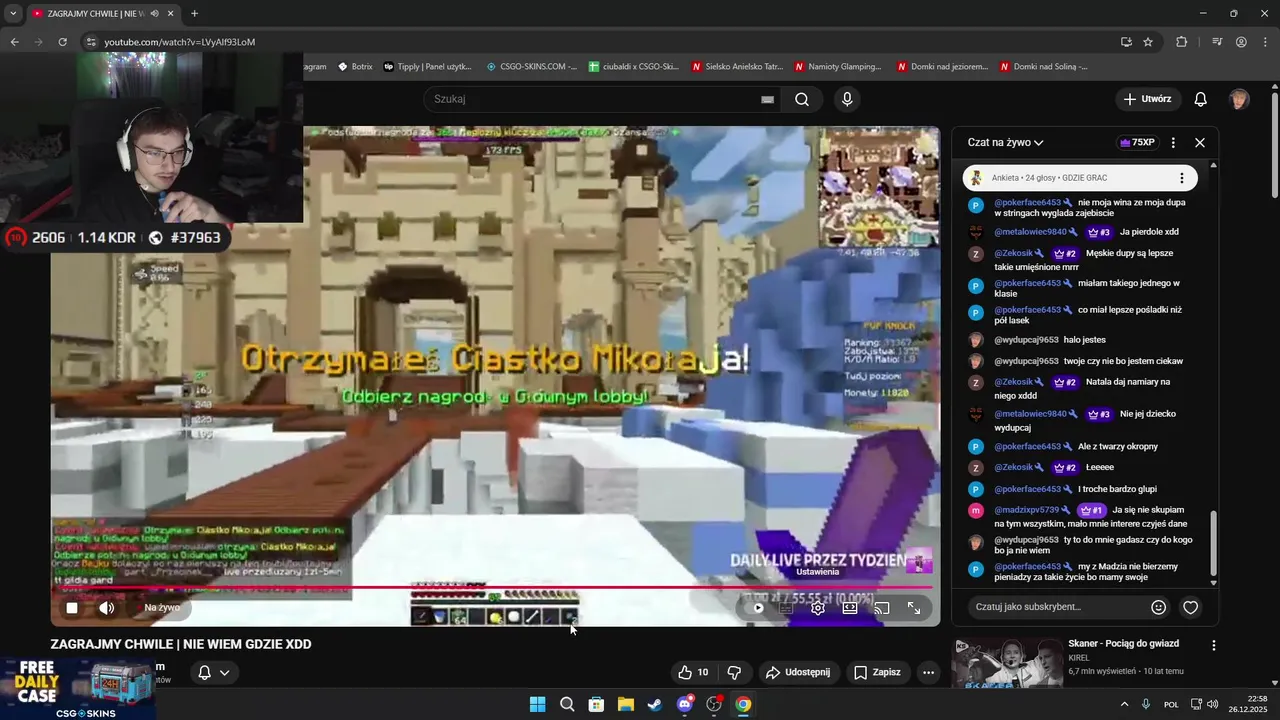
Task: Change the 'POL' input language in tray
Action: [1171, 704]
